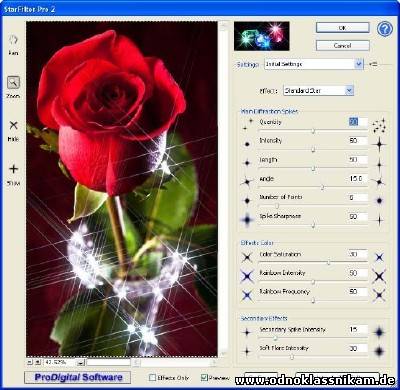
Task: Click the large star icon beside Intensity
Action: pyautogui.click(x=379, y=144)
